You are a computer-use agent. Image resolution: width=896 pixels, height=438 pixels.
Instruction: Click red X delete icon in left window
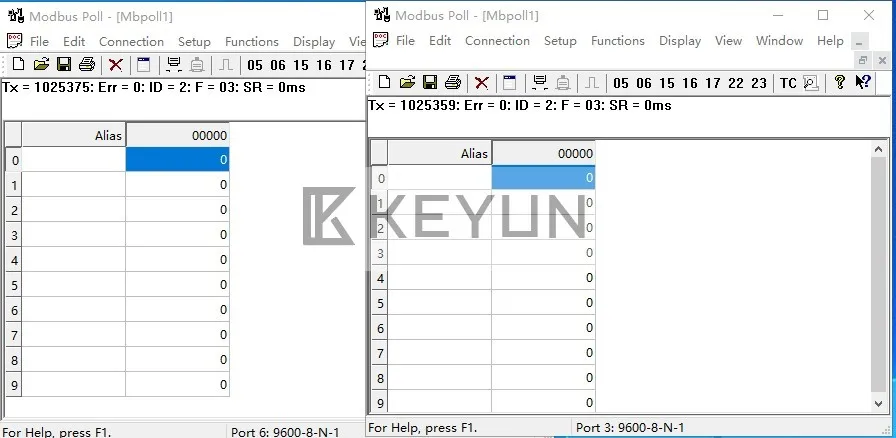(116, 65)
